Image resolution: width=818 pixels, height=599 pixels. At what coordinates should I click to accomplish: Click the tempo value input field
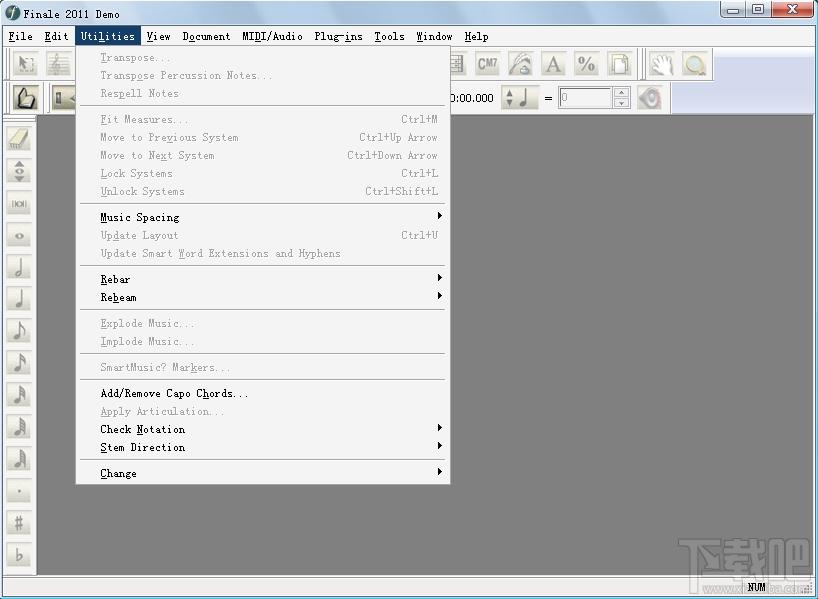pos(585,98)
